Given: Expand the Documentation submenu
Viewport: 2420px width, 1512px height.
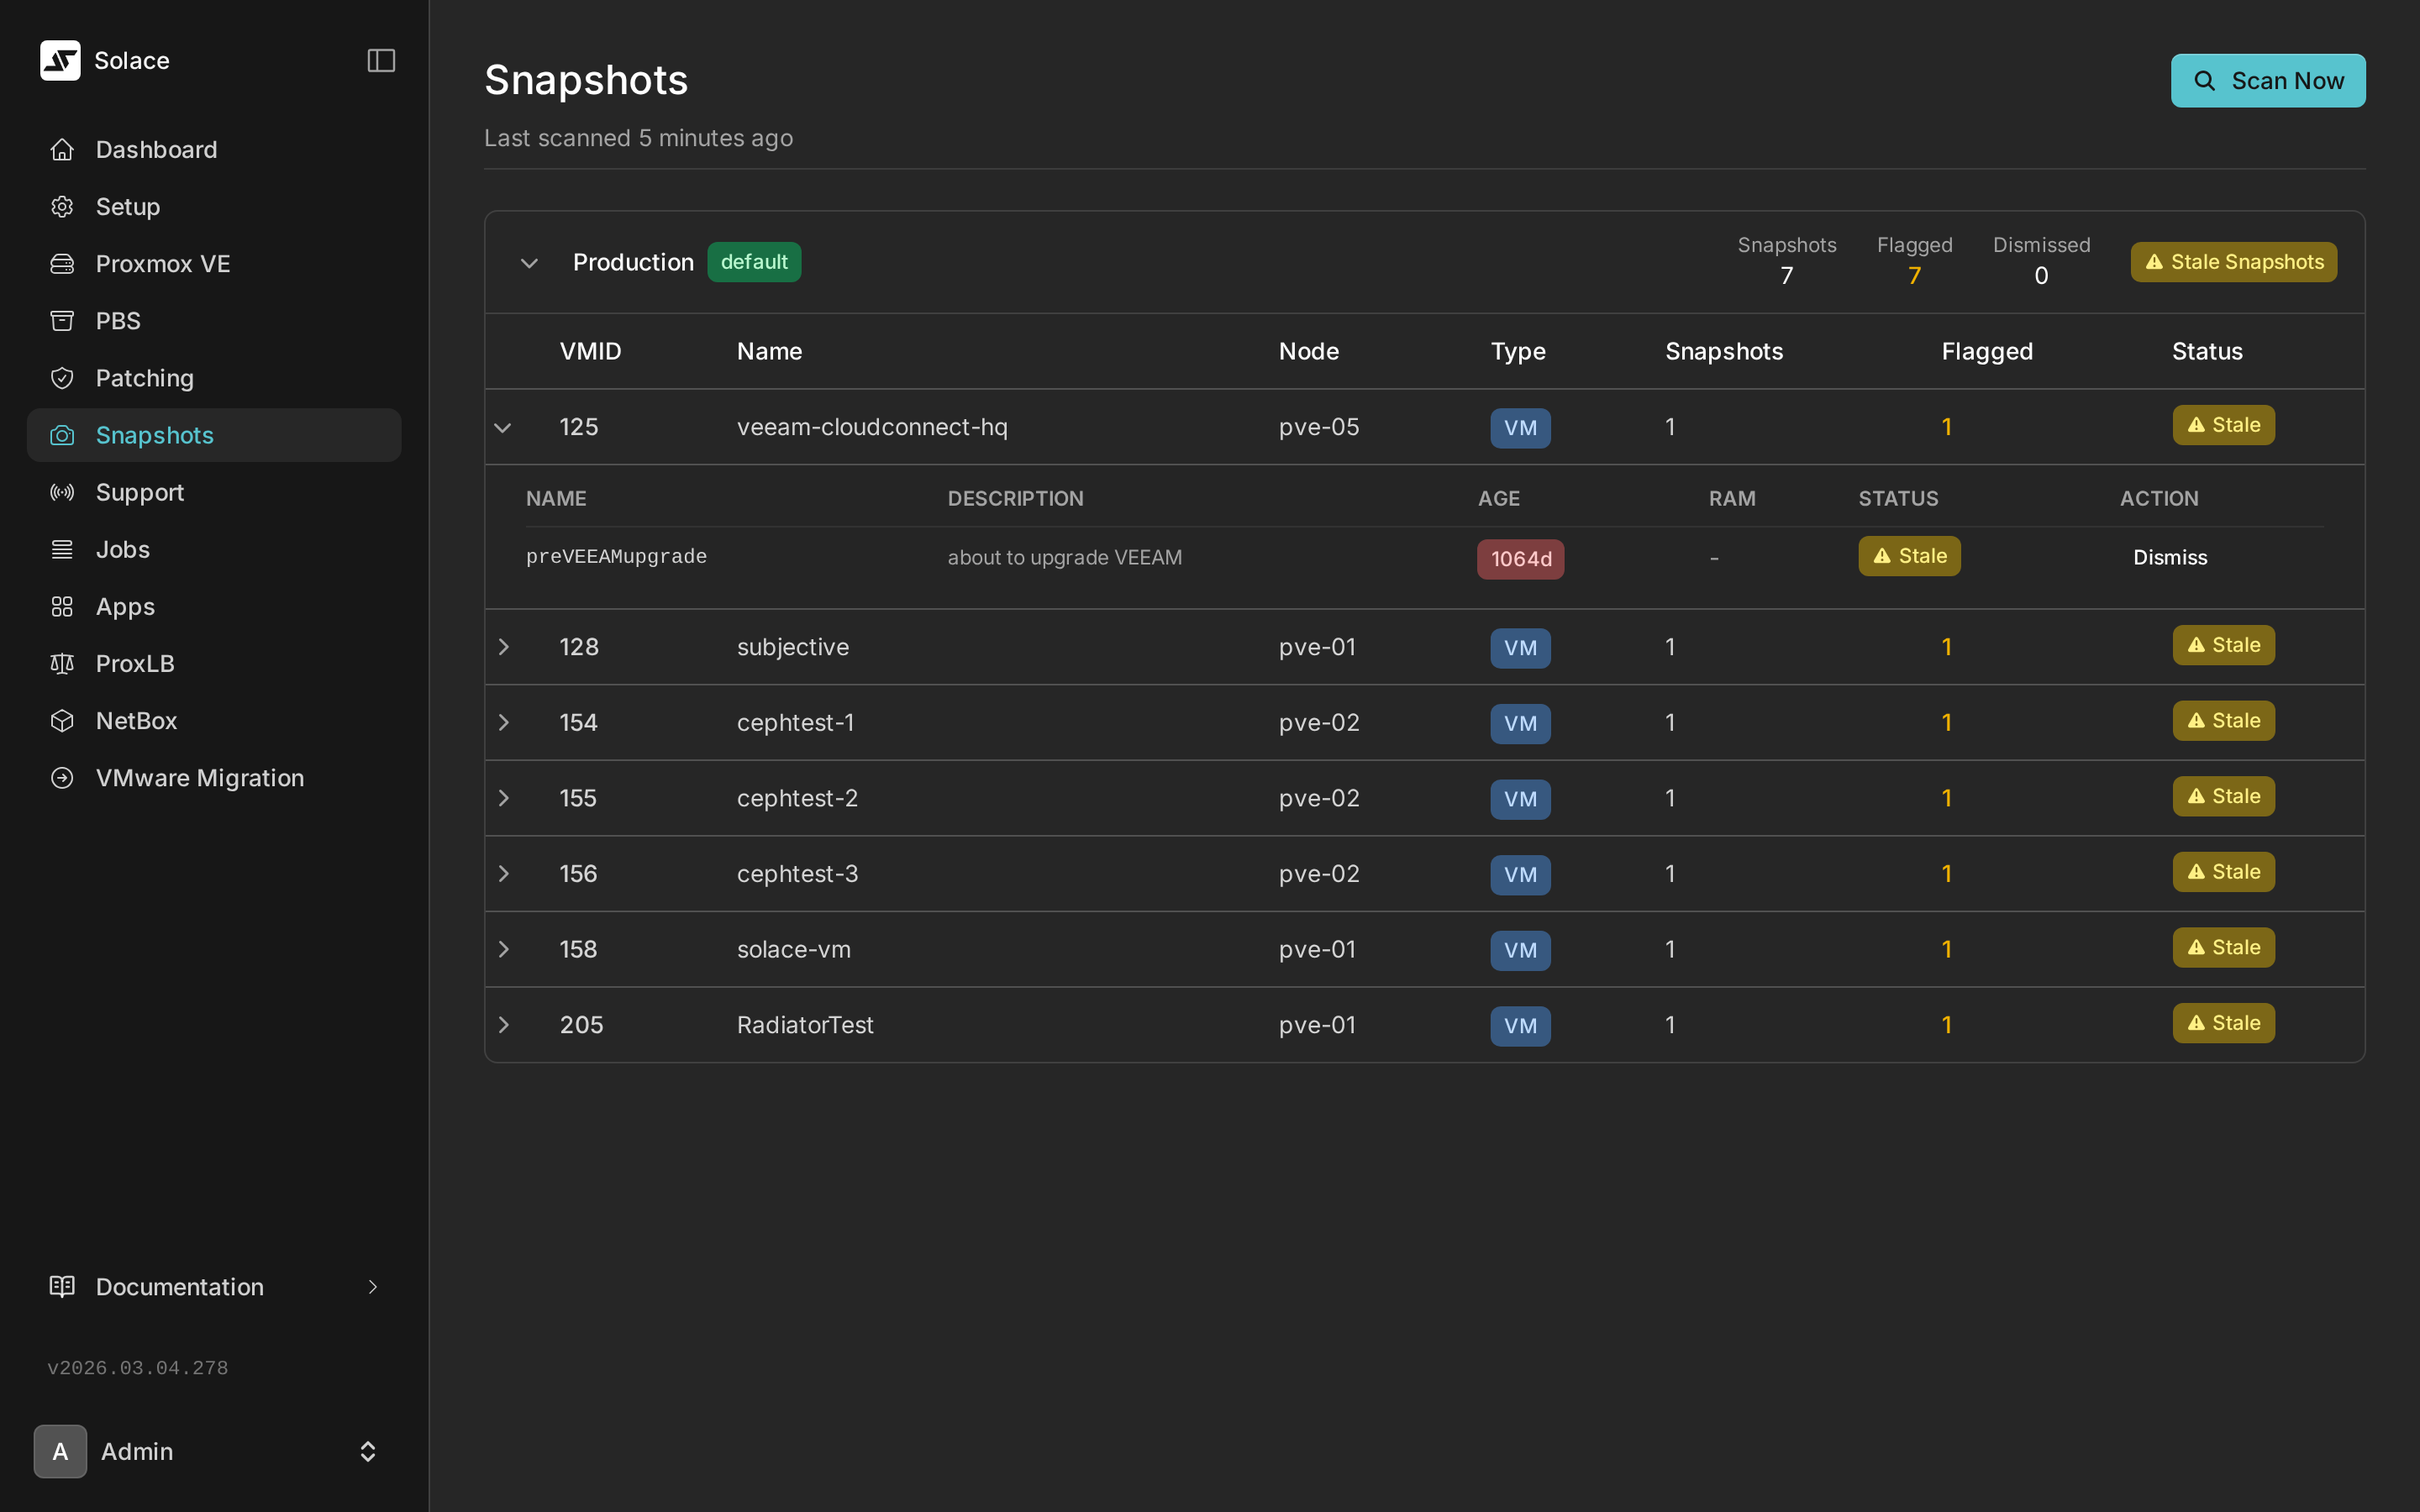Looking at the screenshot, I should coord(372,1287).
